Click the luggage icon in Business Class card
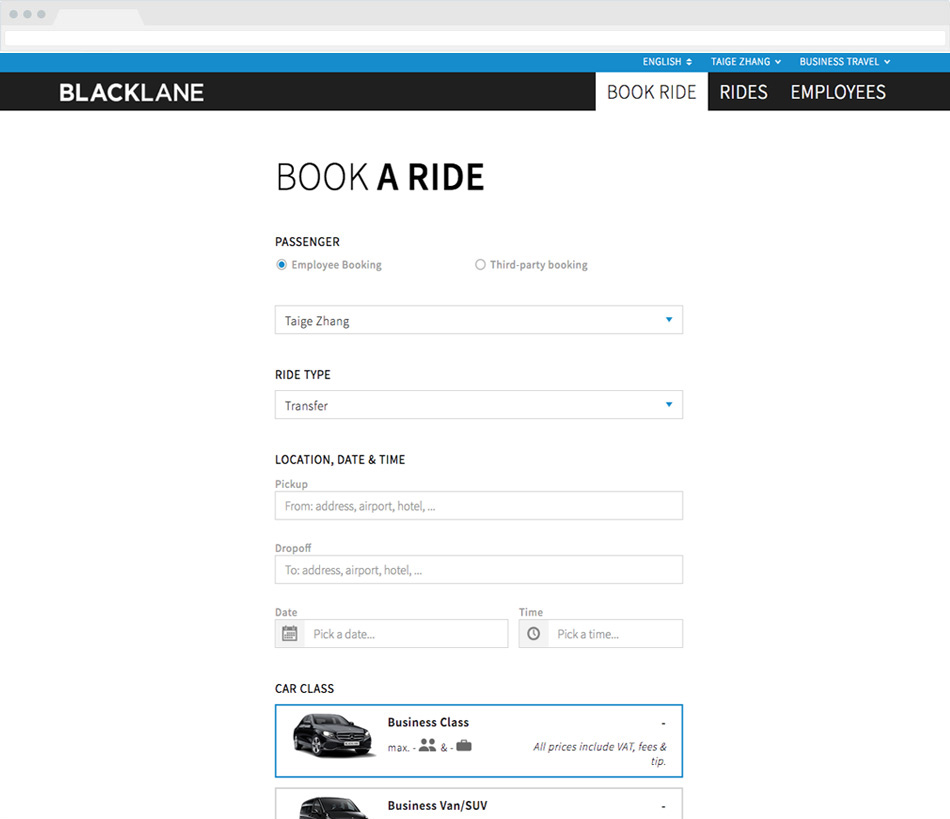950x819 pixels. pyautogui.click(x=464, y=746)
